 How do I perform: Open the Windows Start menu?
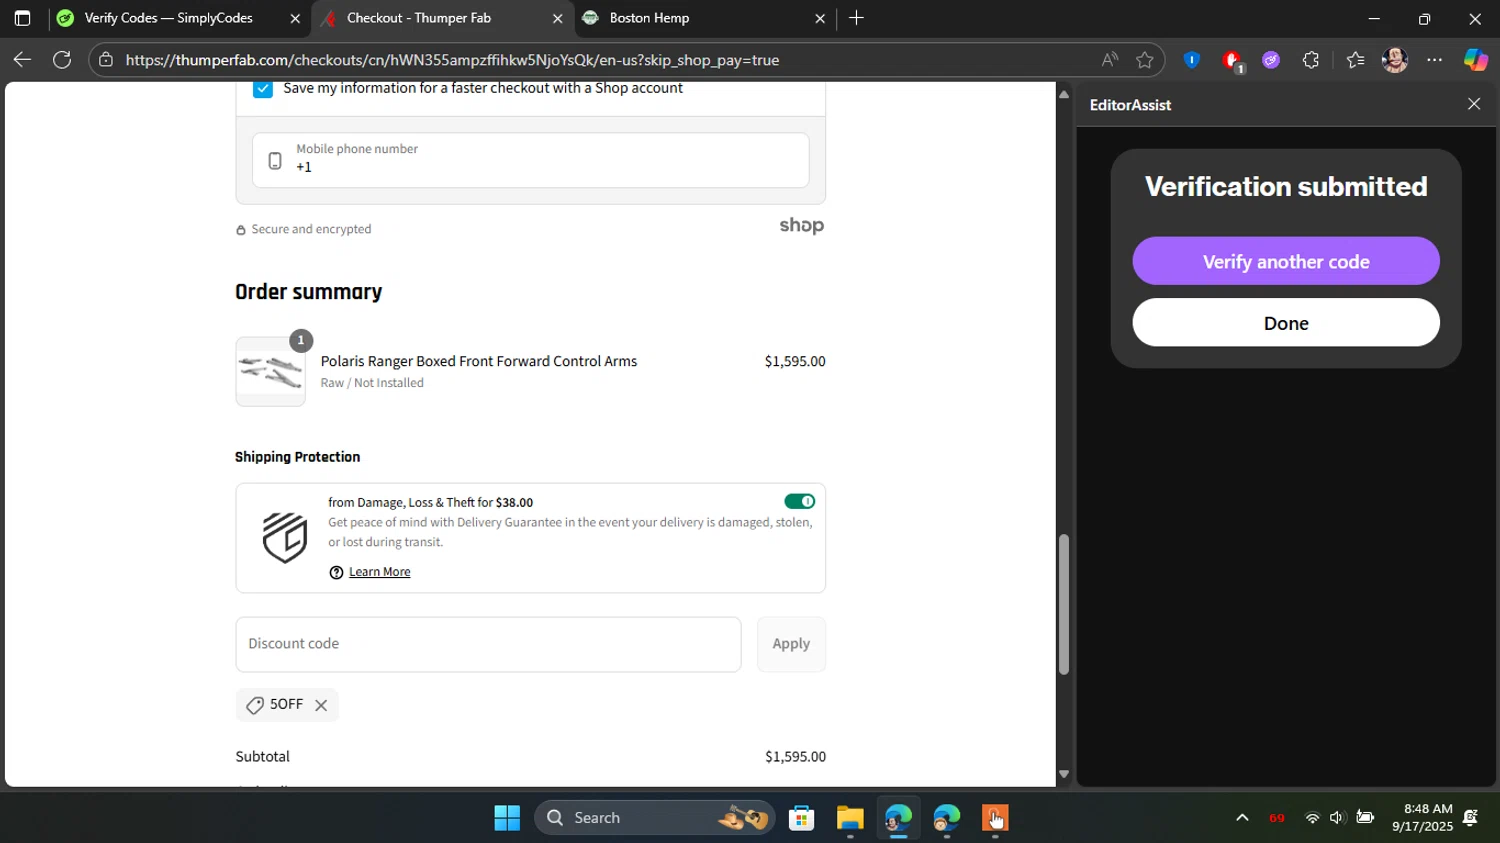pos(507,818)
